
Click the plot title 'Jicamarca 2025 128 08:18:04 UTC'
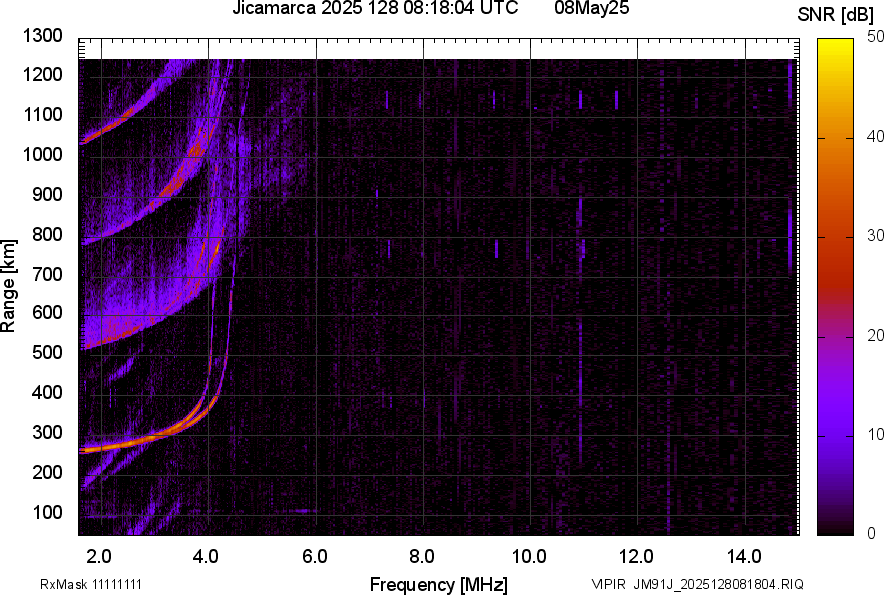tap(375, 8)
